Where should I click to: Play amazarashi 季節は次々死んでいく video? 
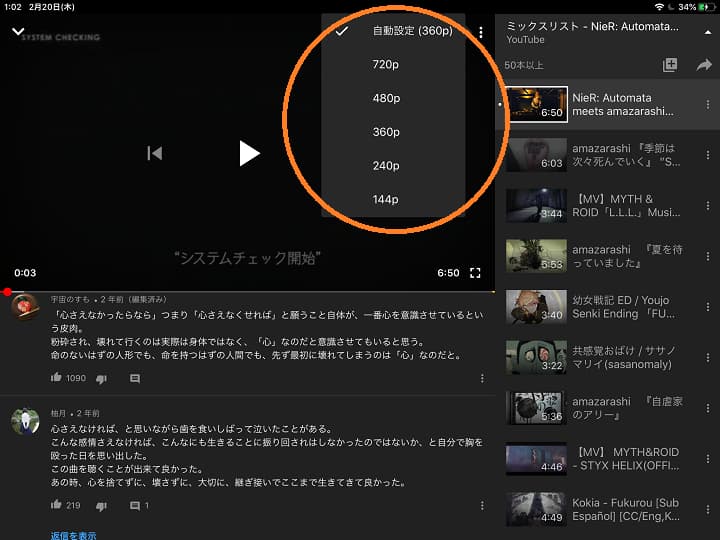(x=536, y=155)
